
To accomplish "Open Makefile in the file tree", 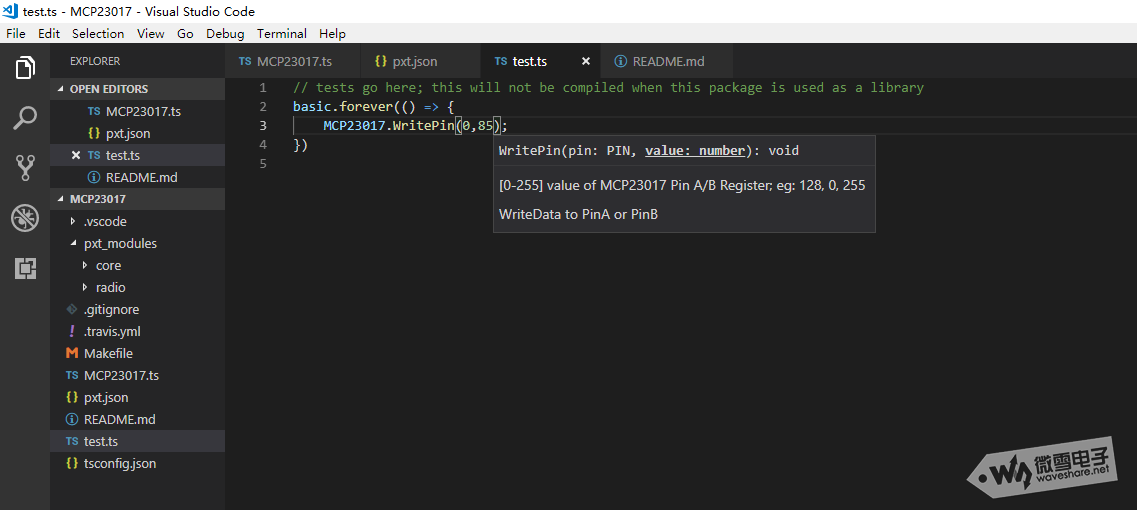I will (x=138, y=353).
